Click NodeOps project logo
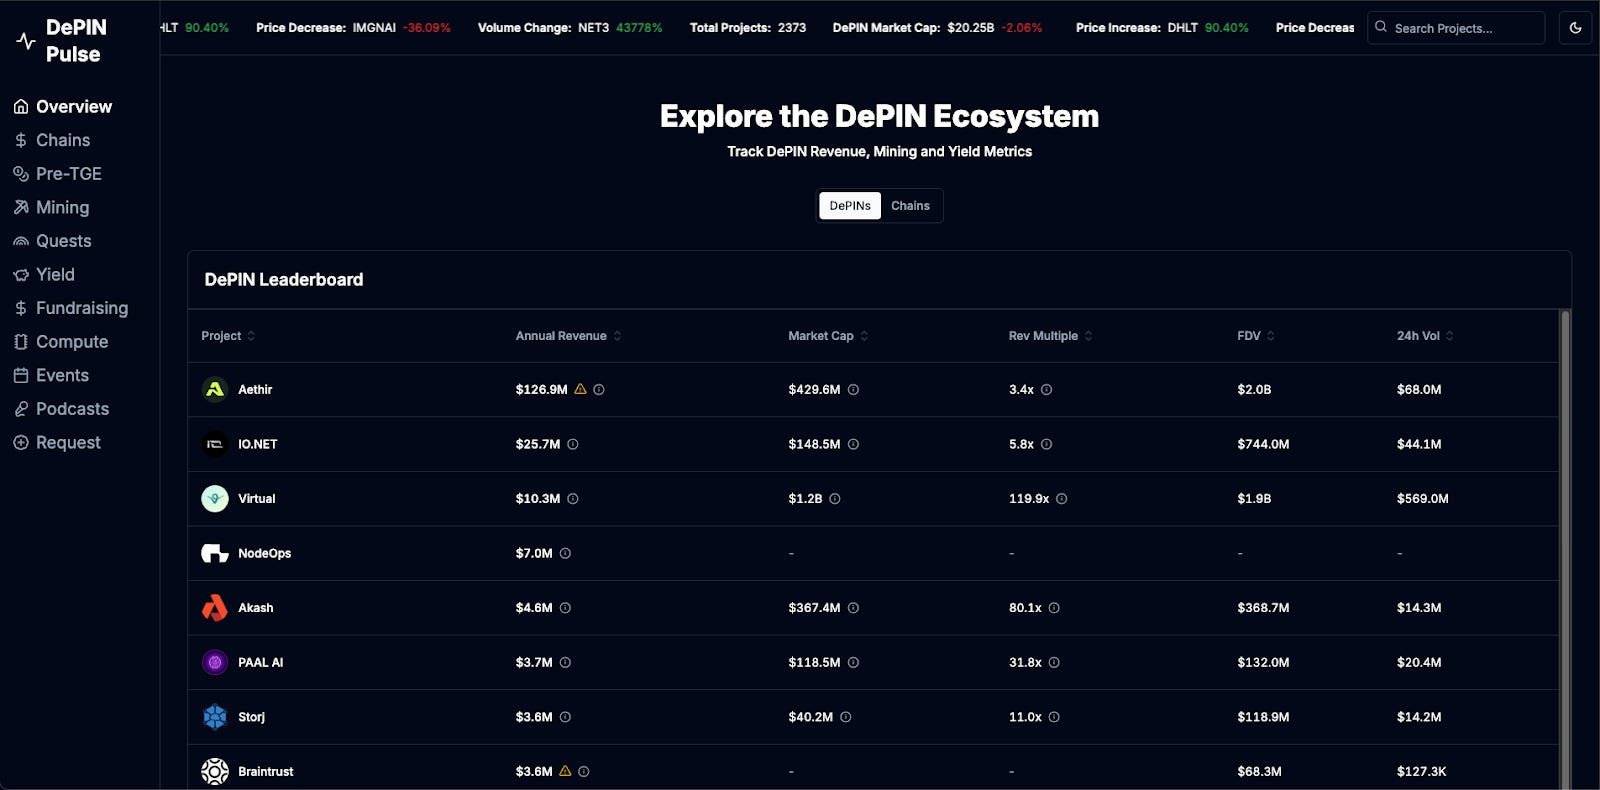The height and width of the screenshot is (790, 1600). (x=215, y=553)
